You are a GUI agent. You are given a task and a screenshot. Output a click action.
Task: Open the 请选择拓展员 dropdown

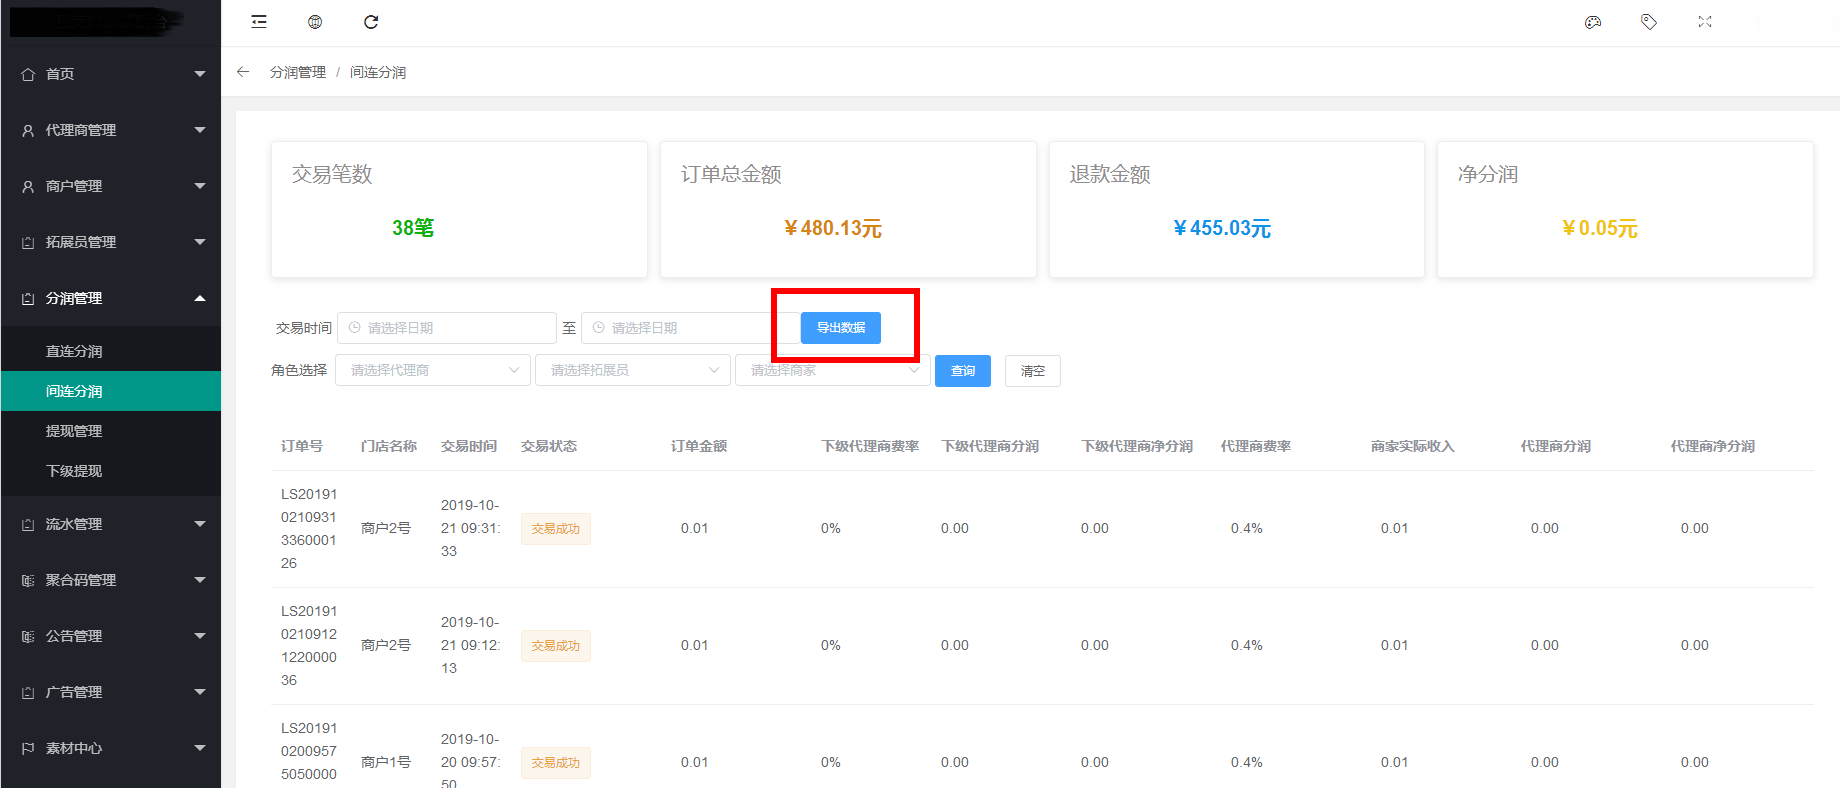pyautogui.click(x=633, y=370)
